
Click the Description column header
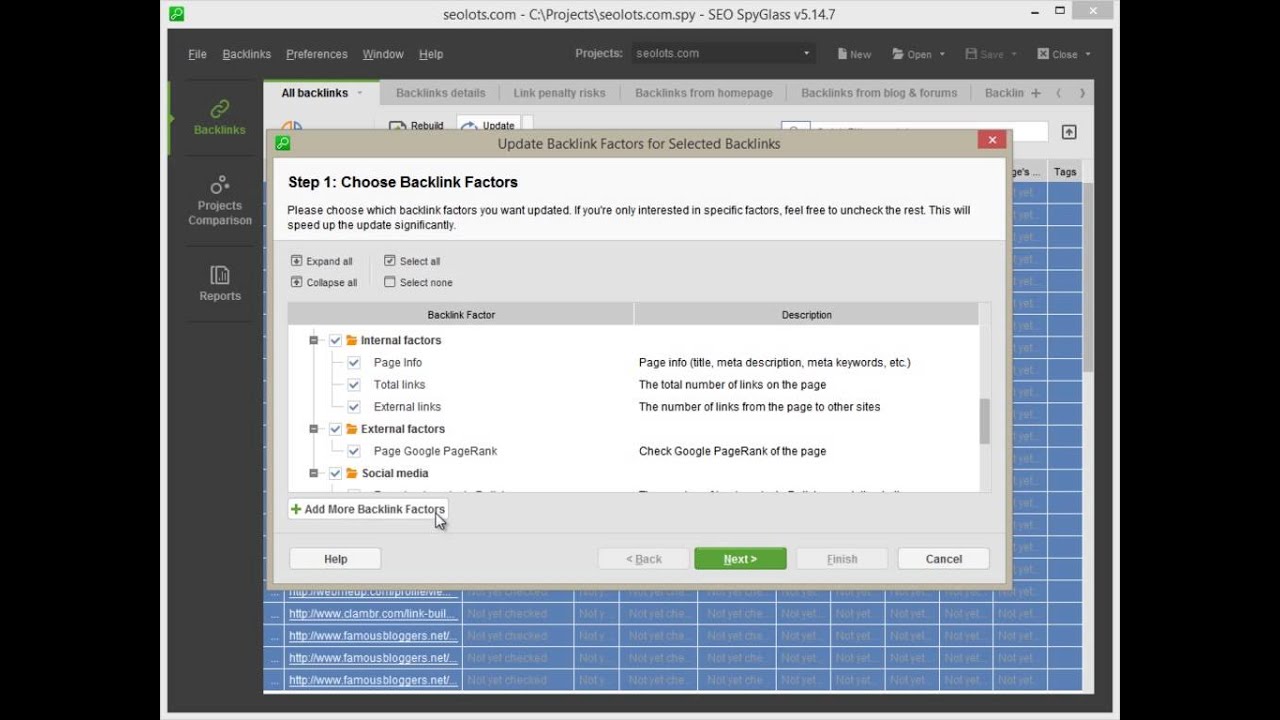point(806,315)
